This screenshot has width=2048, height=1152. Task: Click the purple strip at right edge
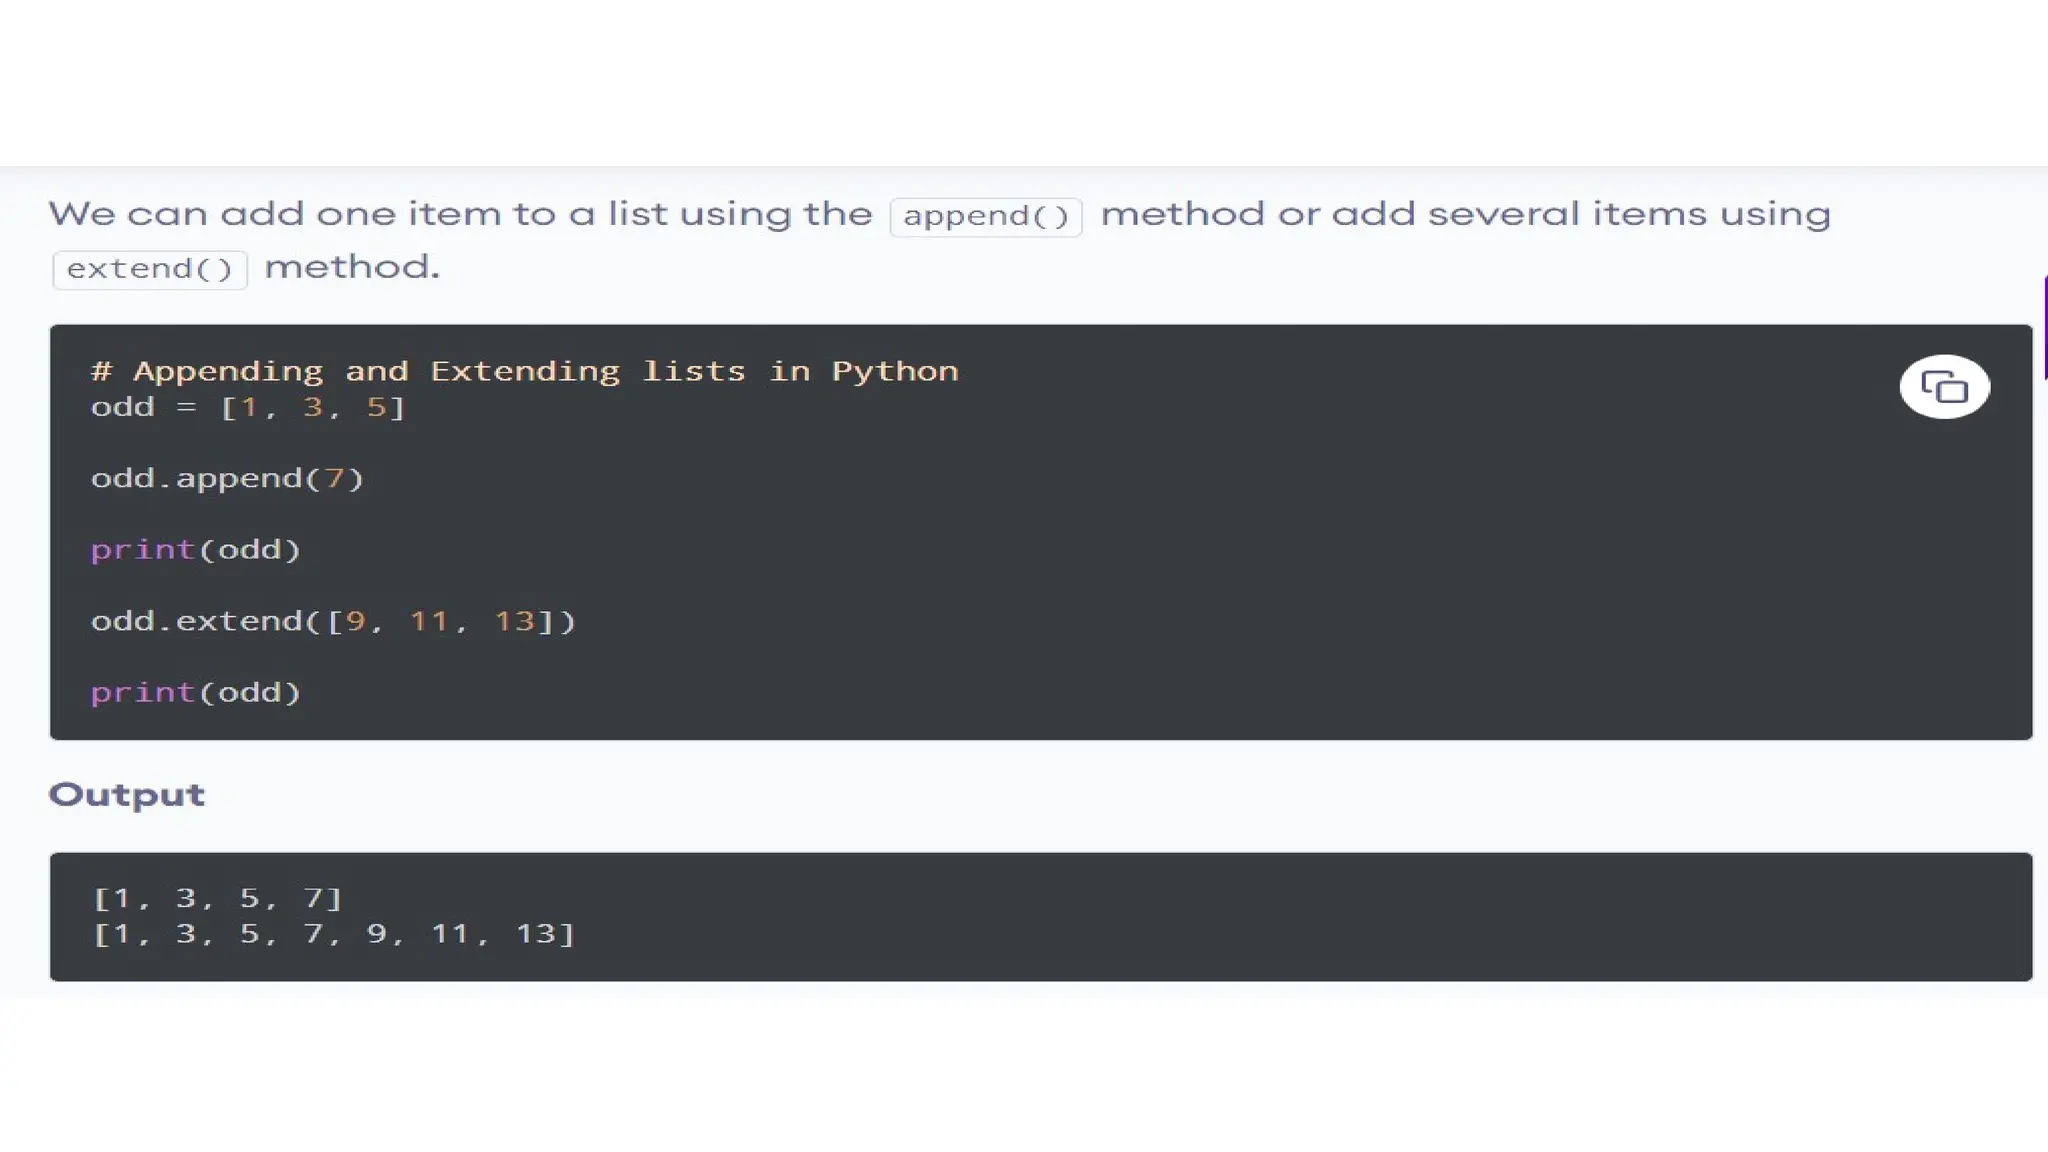(2044, 328)
